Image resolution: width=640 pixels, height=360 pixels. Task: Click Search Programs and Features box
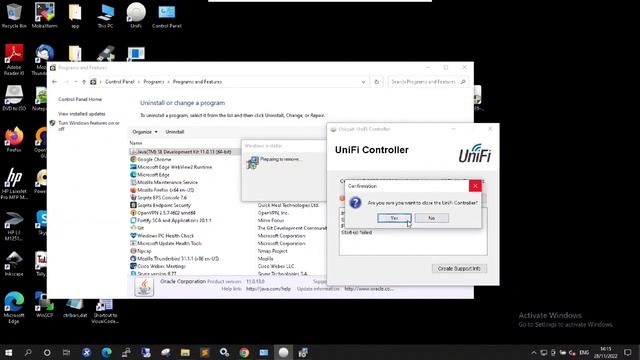(427, 82)
